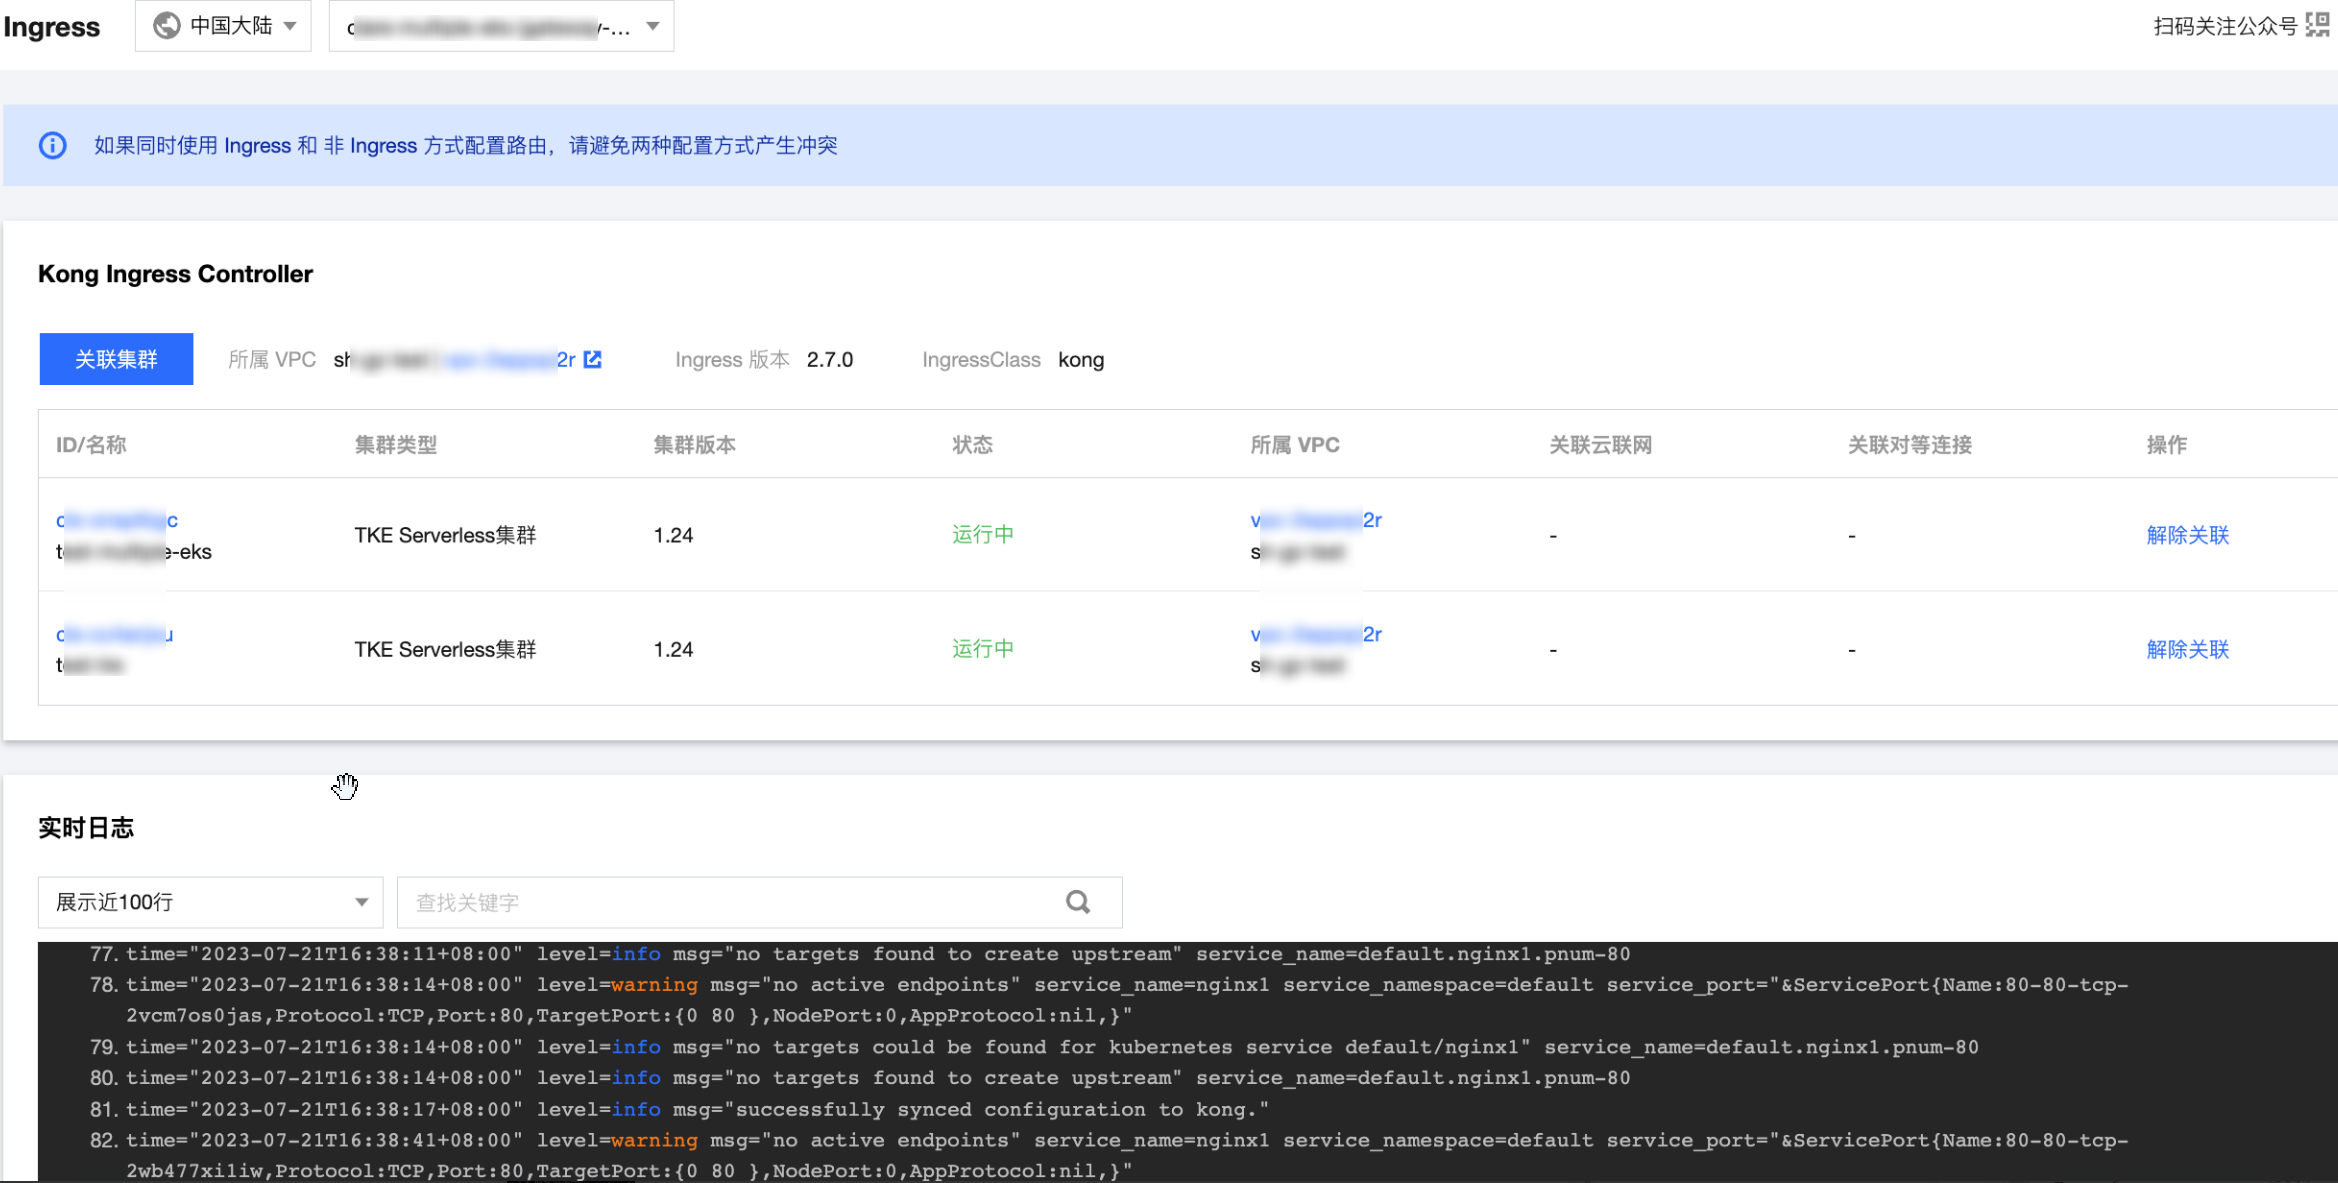Screen dimensions: 2338x1183
Task: Click 解除关联 for the first cluster row
Action: [2187, 535]
